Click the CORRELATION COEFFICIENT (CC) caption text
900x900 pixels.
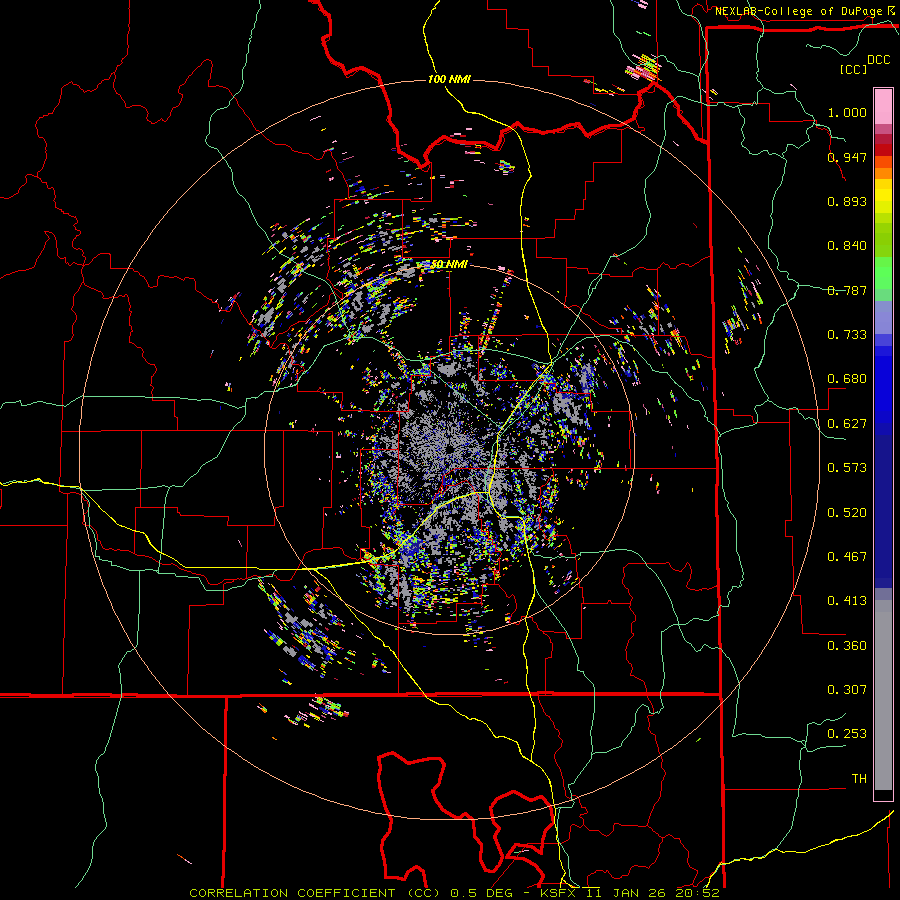[315, 893]
